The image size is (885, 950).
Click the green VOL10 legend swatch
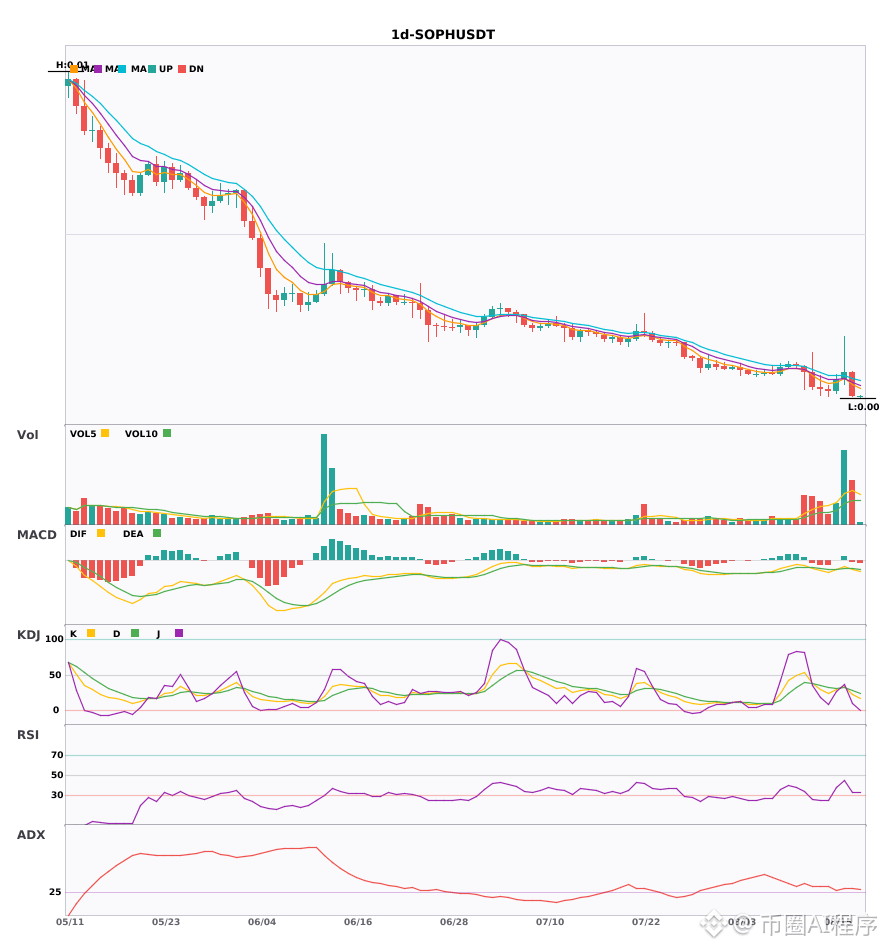(x=167, y=433)
